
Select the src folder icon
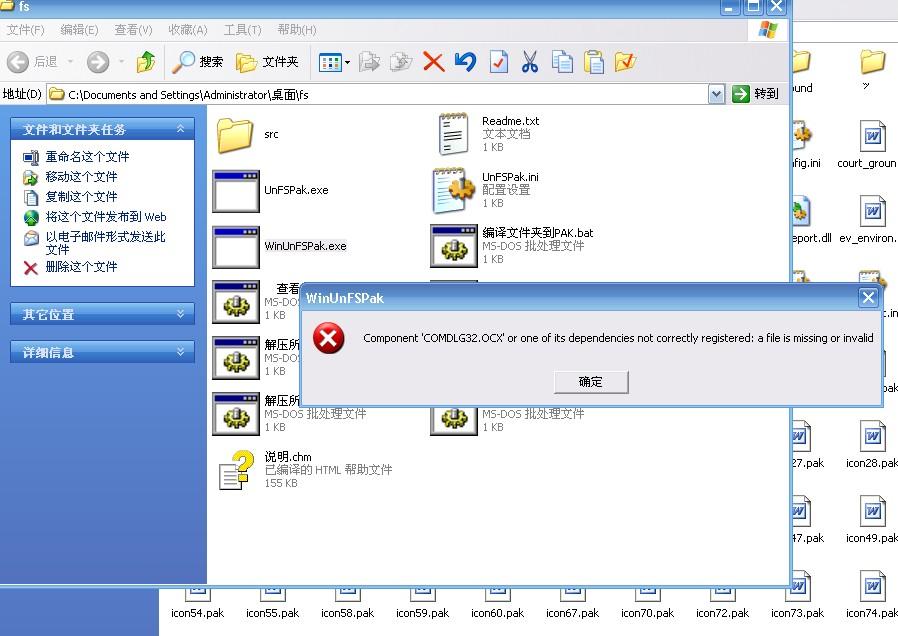(x=235, y=135)
